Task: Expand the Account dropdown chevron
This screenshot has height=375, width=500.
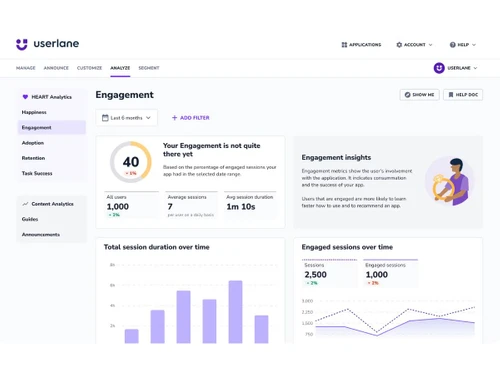Action: 430,45
